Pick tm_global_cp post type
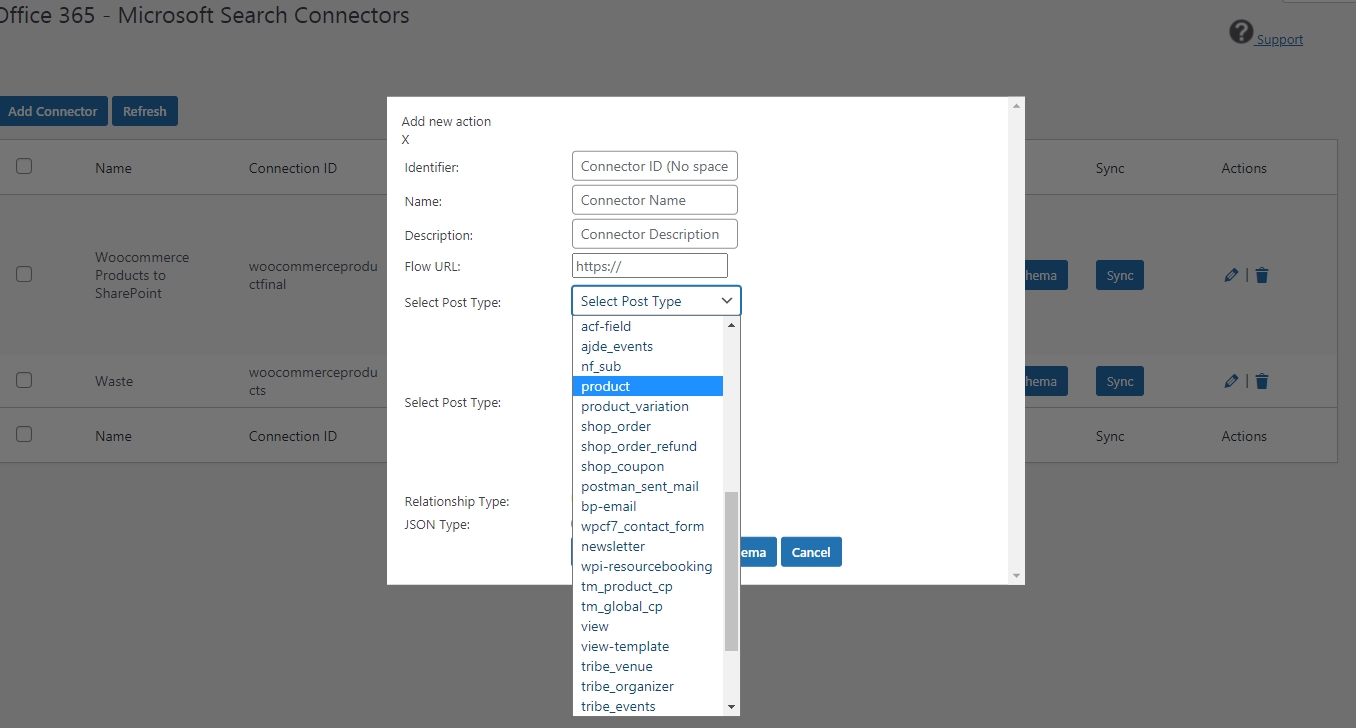This screenshot has width=1356, height=728. 648,606
